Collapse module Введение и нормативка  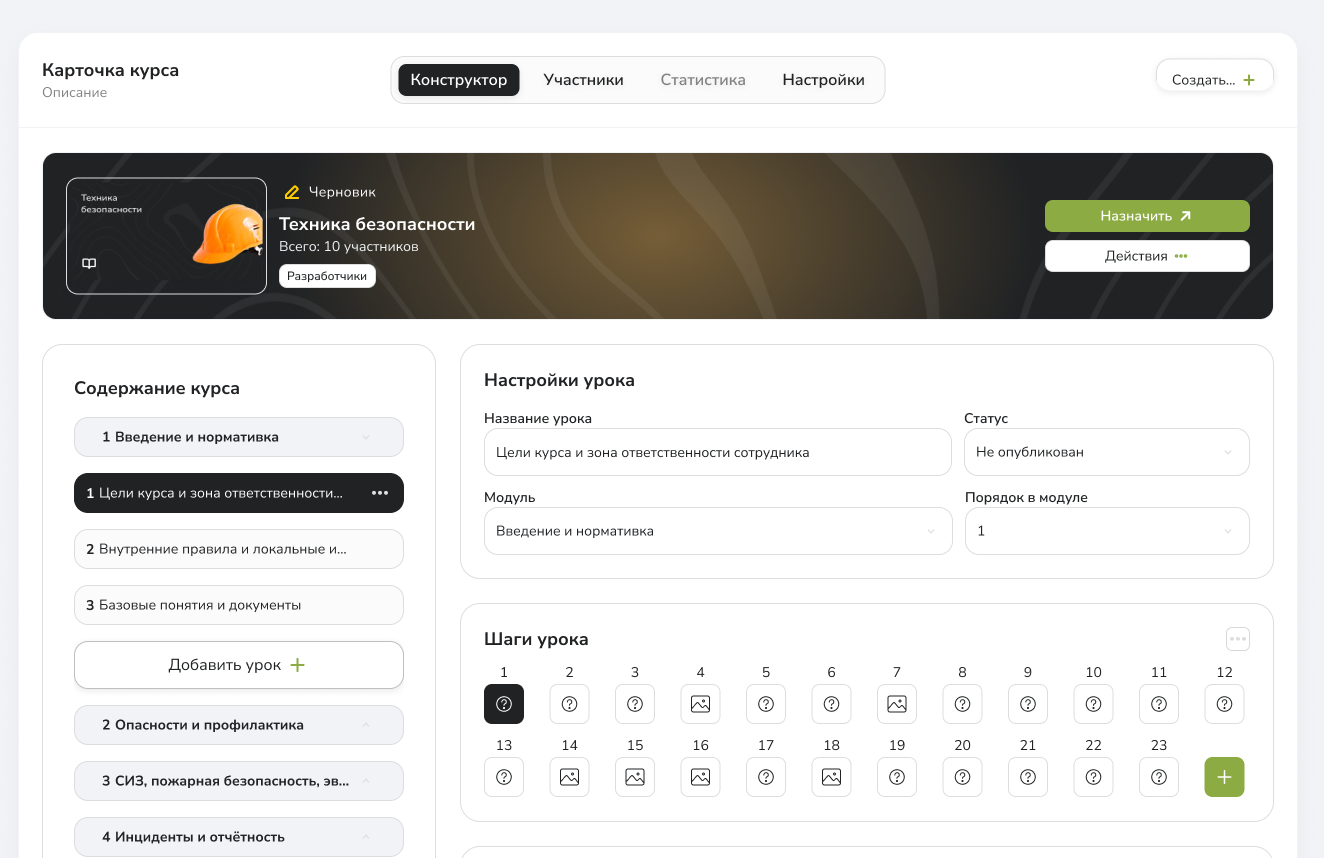239,437
